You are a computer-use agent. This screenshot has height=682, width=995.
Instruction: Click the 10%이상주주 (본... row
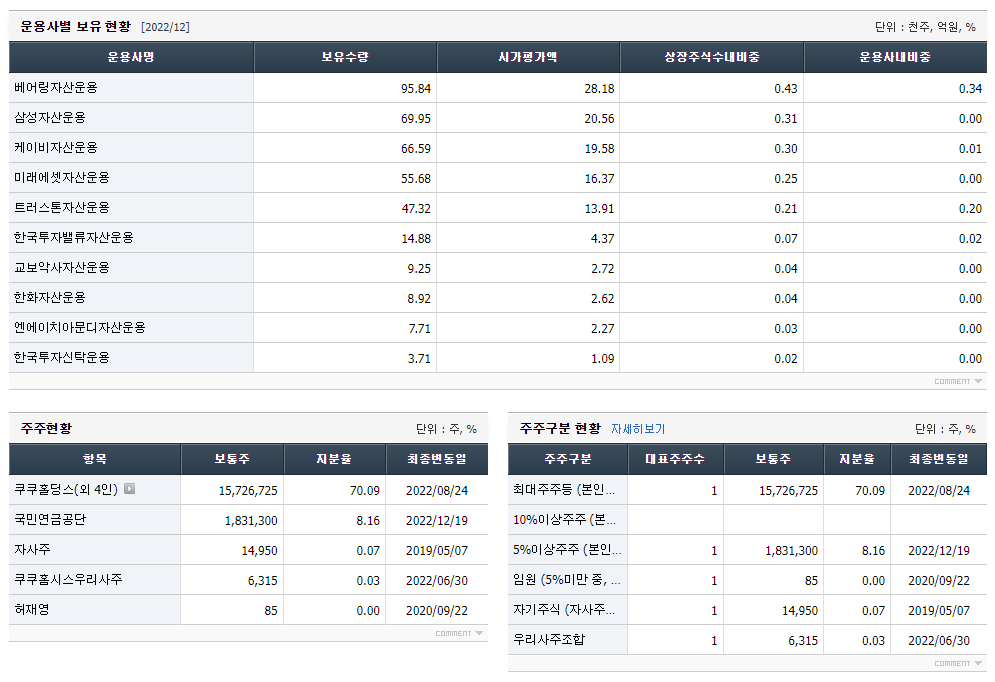(747, 520)
